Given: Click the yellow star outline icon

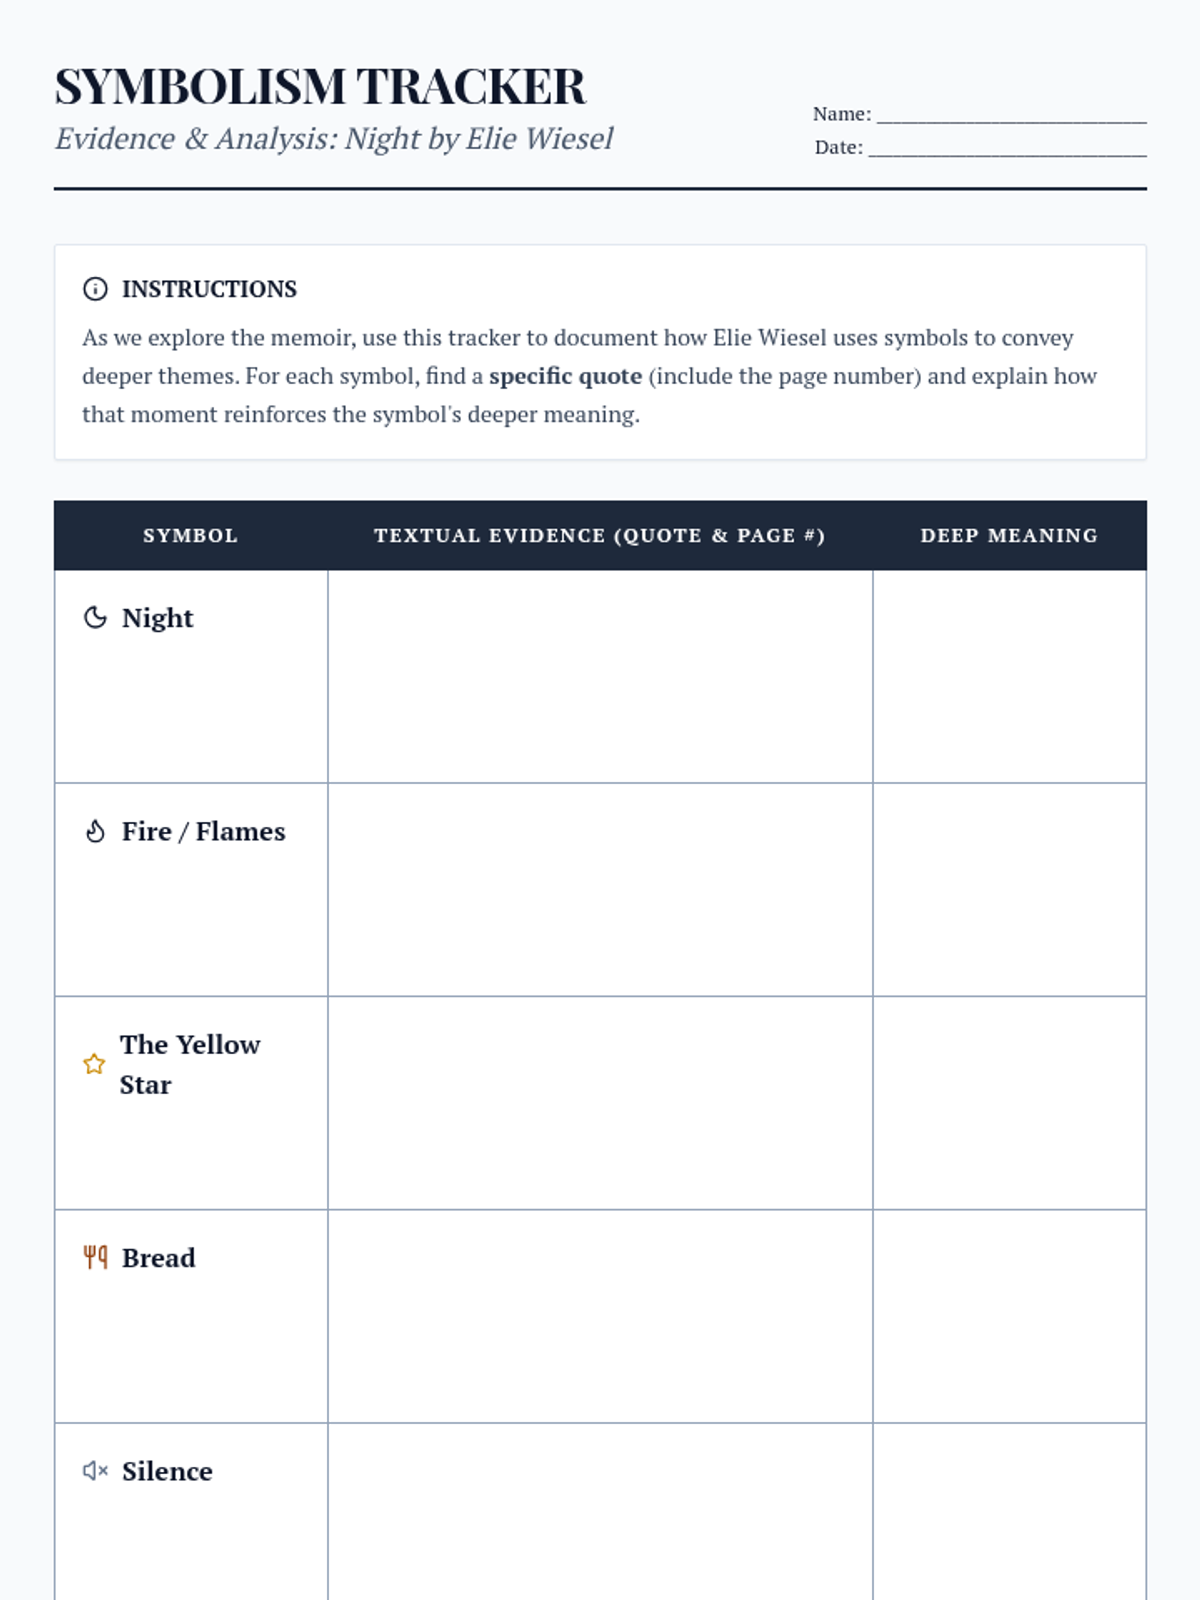Looking at the screenshot, I should point(94,1064).
